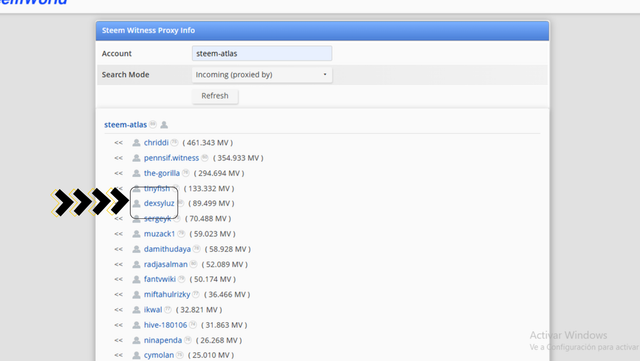Click the user icon beside miftahulrizky
640x361 pixels.
(x=136, y=294)
